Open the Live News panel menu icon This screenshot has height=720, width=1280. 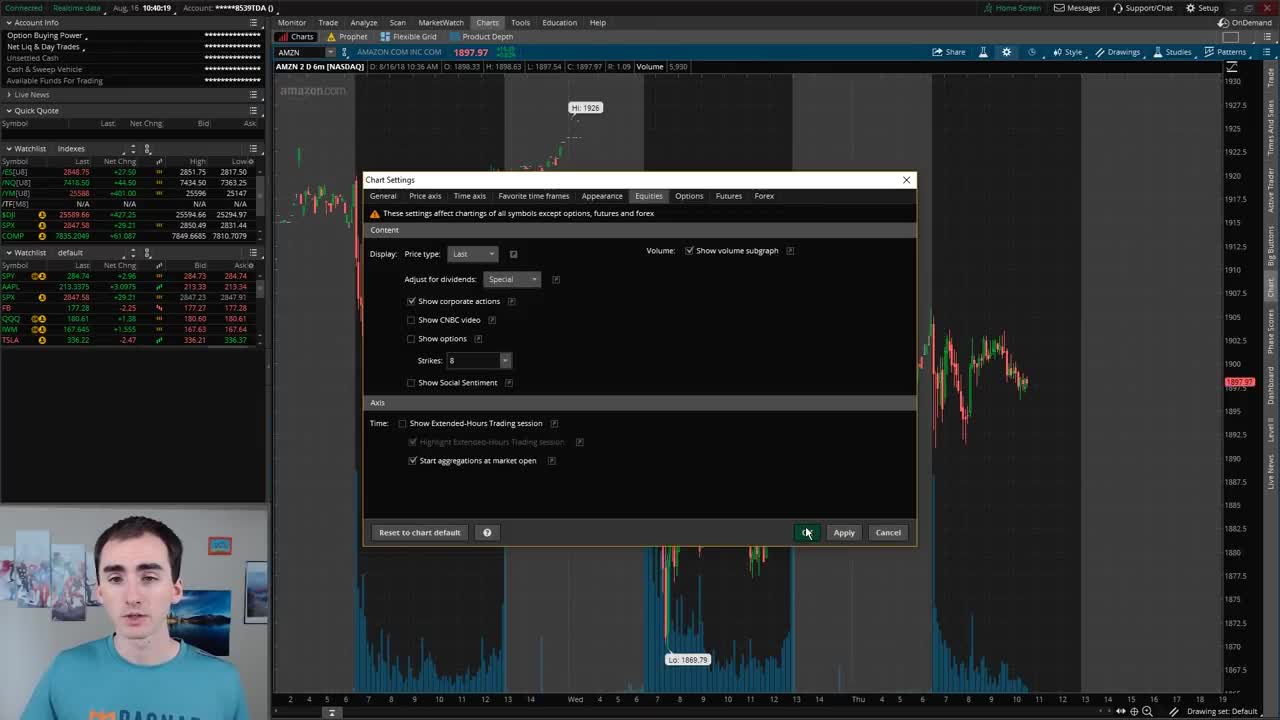click(x=254, y=94)
